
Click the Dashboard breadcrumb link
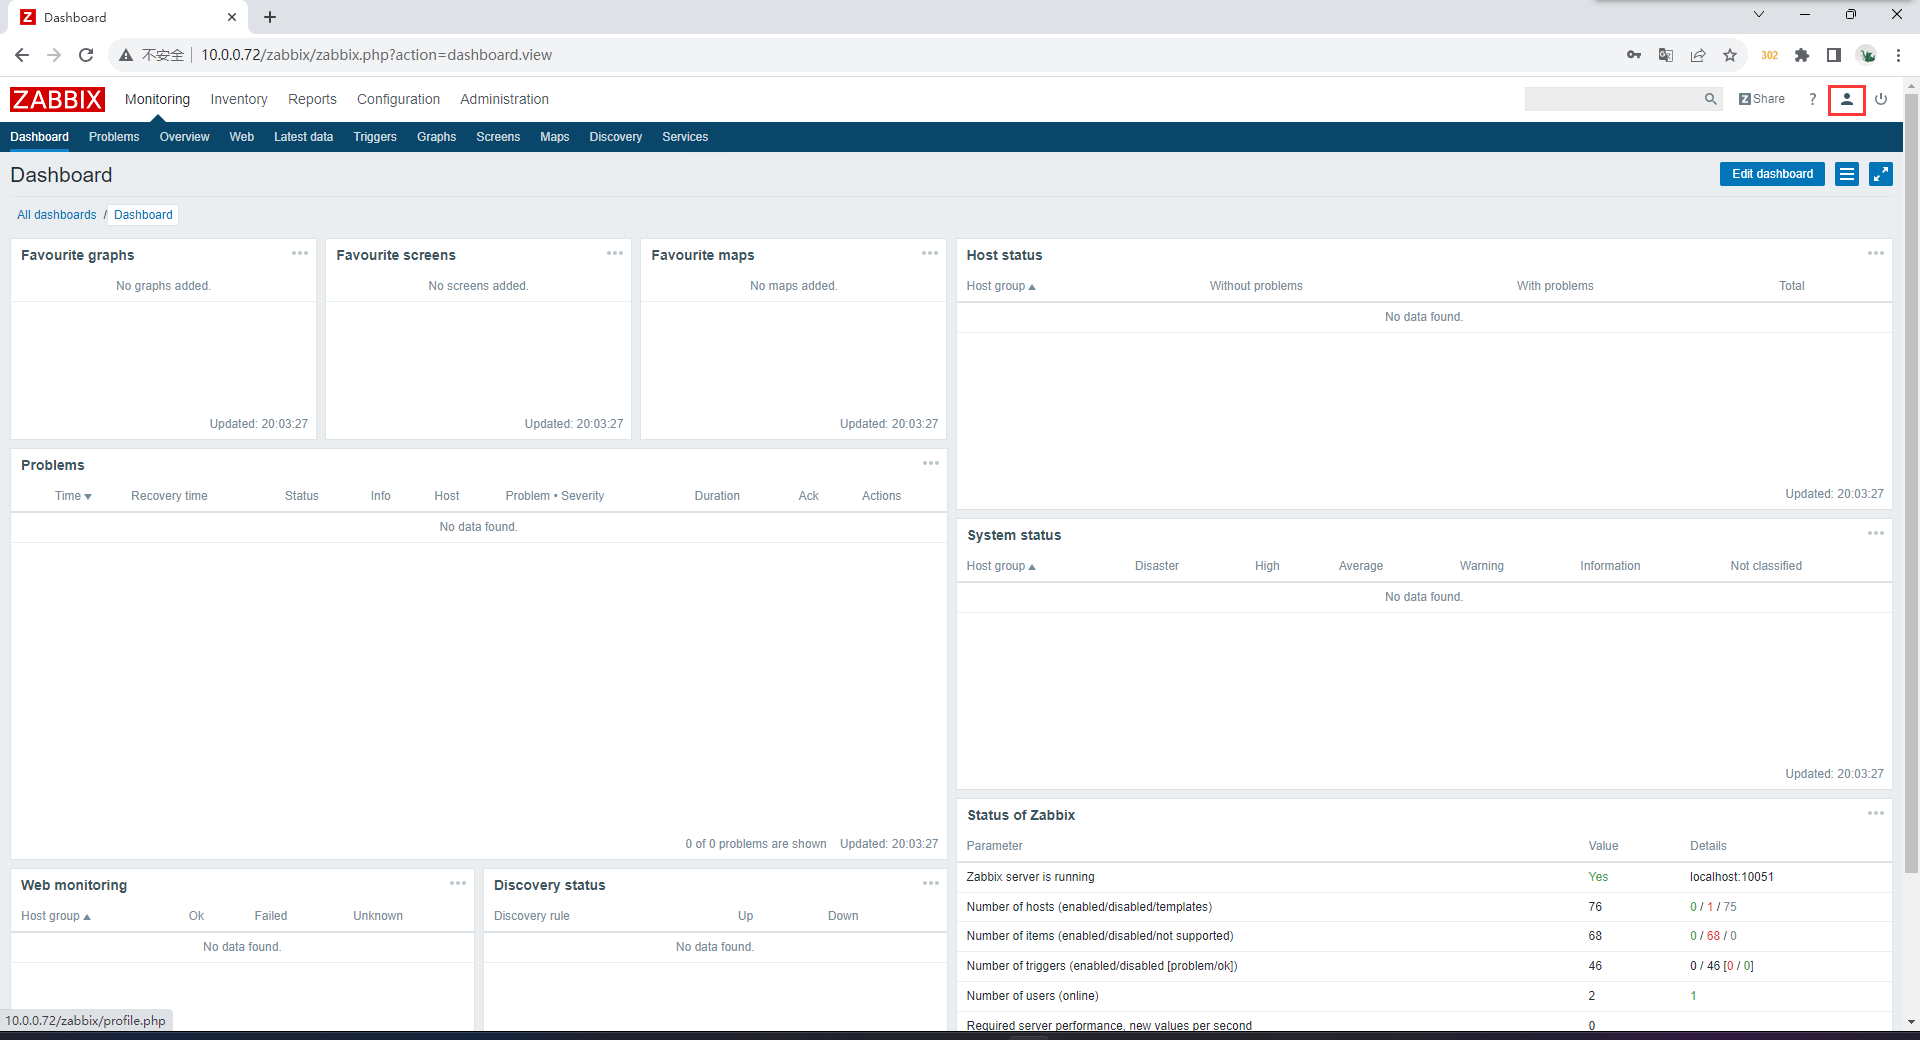pos(143,215)
